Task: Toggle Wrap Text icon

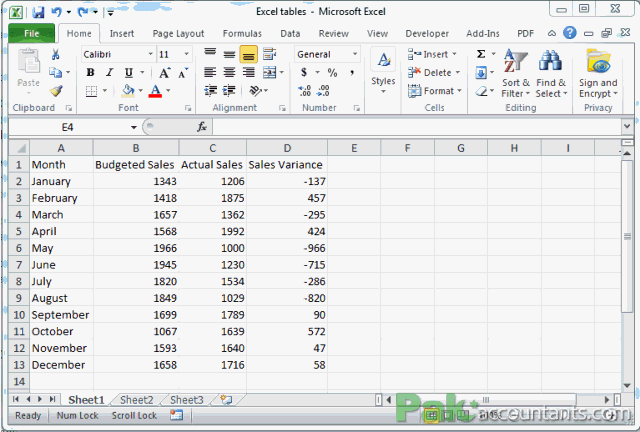Action: (269, 53)
